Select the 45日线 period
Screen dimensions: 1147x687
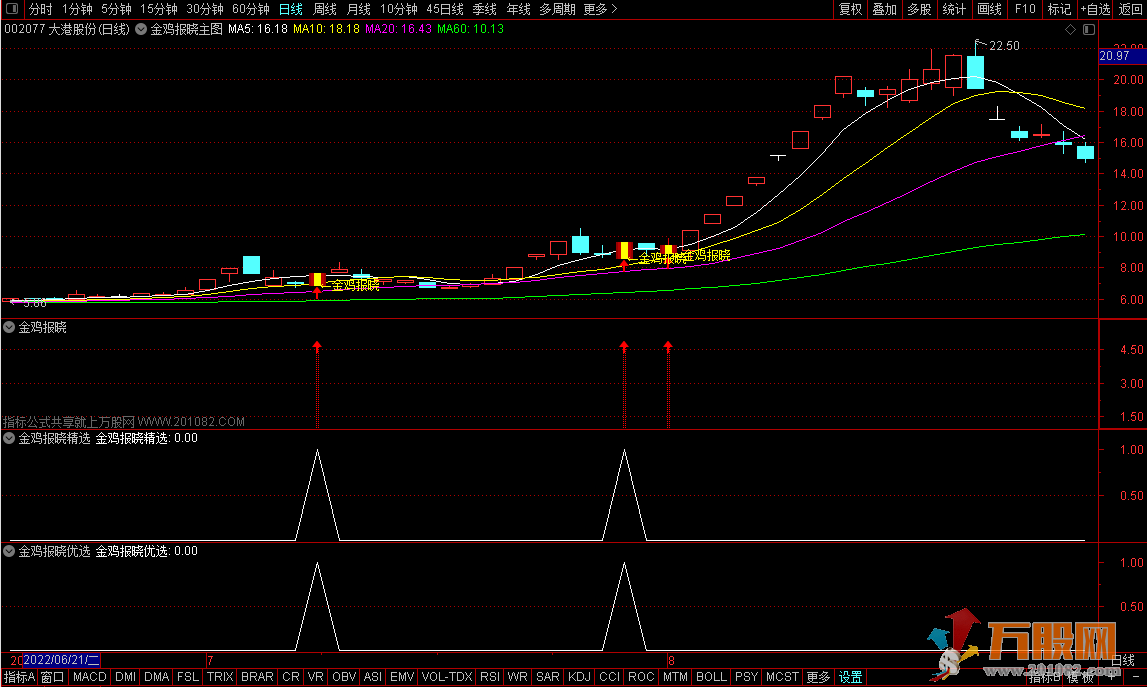coord(445,9)
